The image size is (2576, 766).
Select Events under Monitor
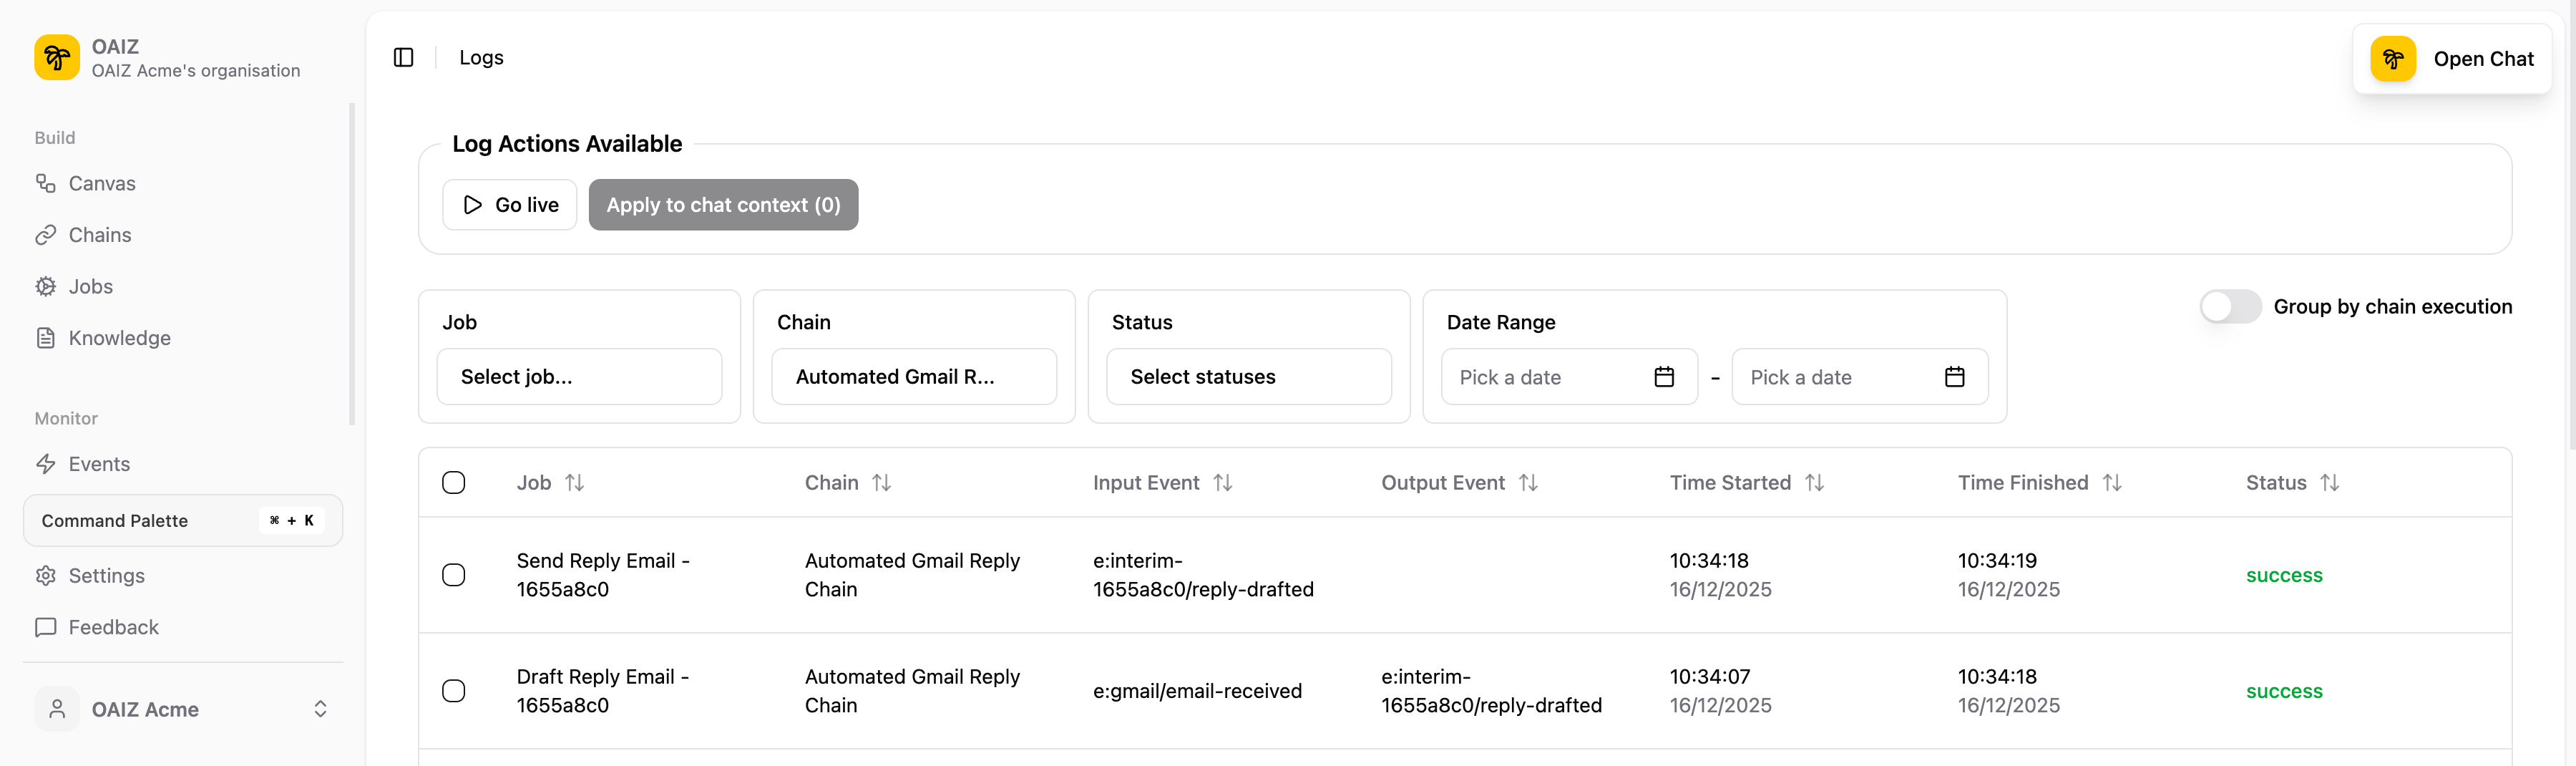point(98,463)
